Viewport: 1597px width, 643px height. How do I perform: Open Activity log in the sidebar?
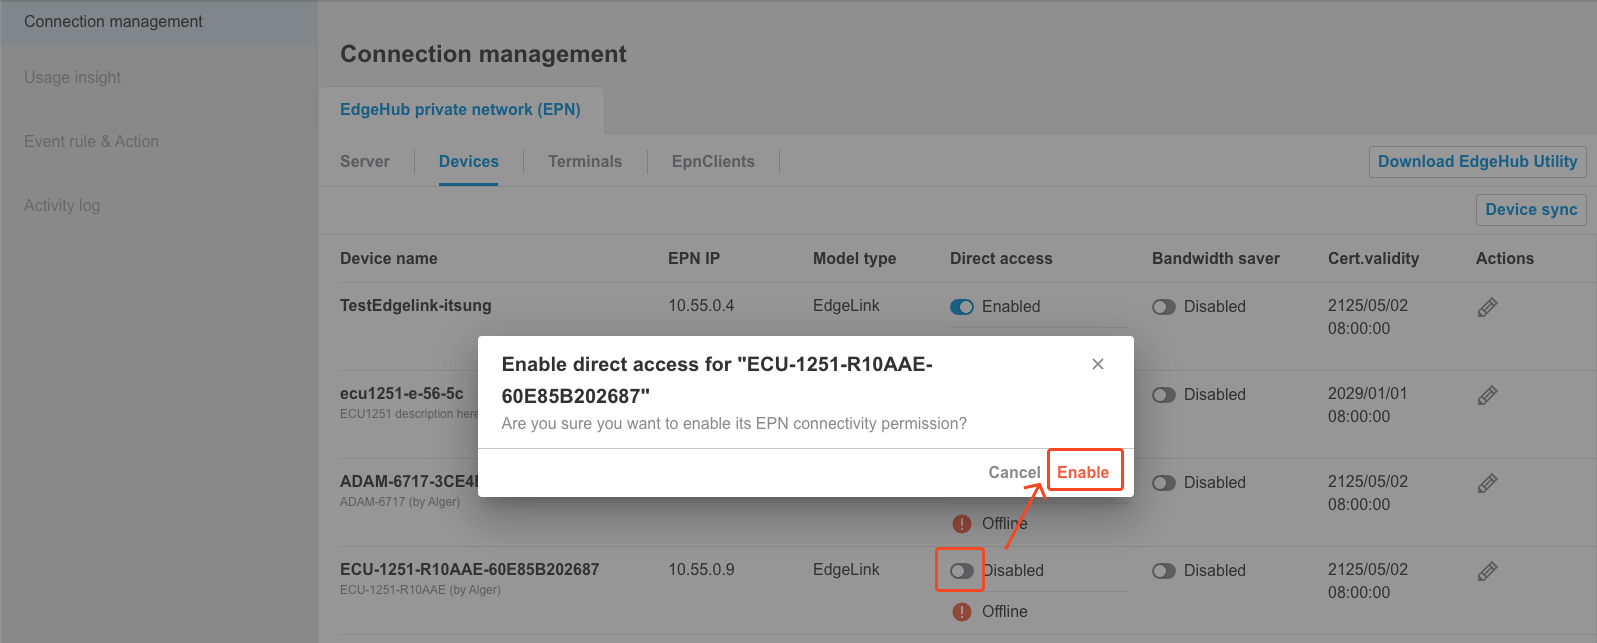[x=61, y=205]
